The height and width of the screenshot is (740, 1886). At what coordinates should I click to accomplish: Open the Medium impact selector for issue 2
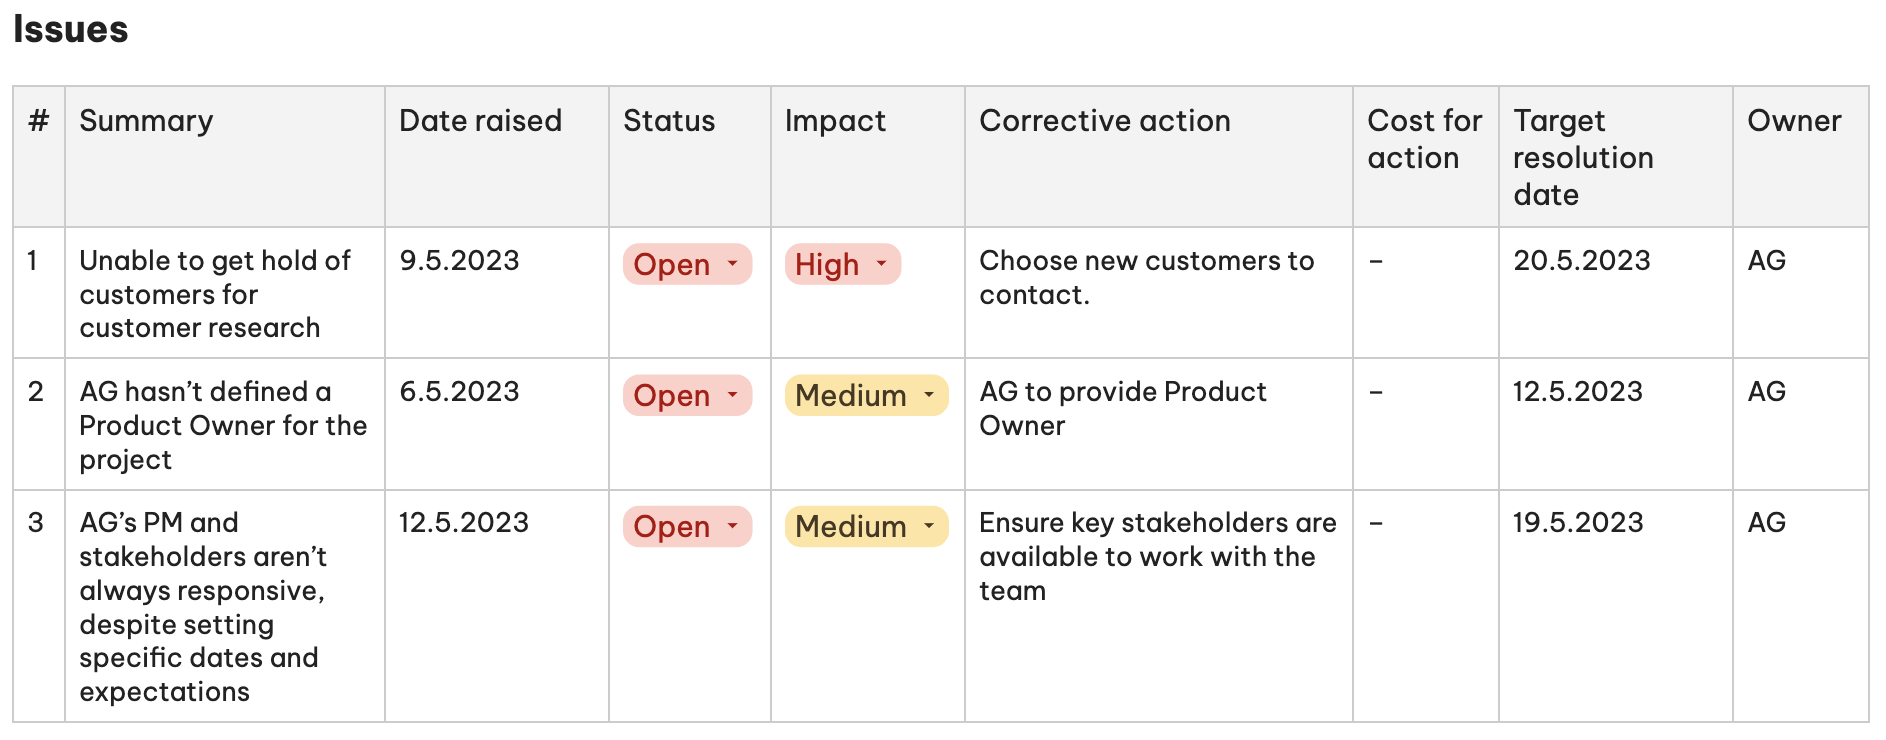click(864, 396)
